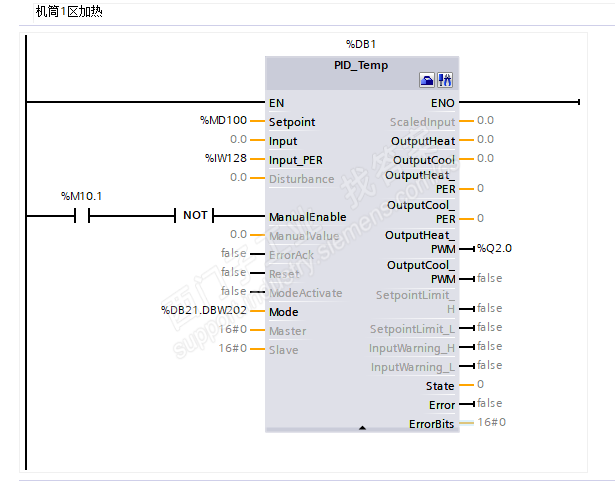This screenshot has height=481, width=615.
Task: Click the 0.0 value at Input
Action: coord(238,139)
